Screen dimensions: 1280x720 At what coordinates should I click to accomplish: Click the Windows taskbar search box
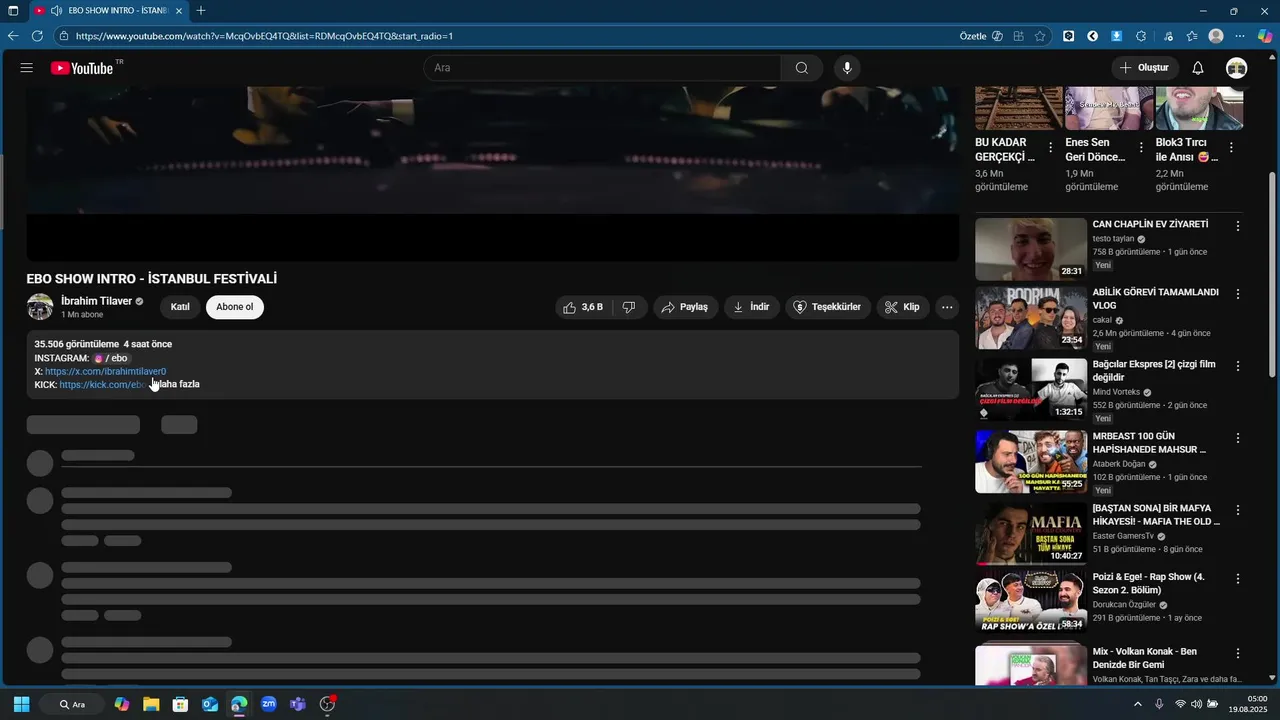(72, 704)
